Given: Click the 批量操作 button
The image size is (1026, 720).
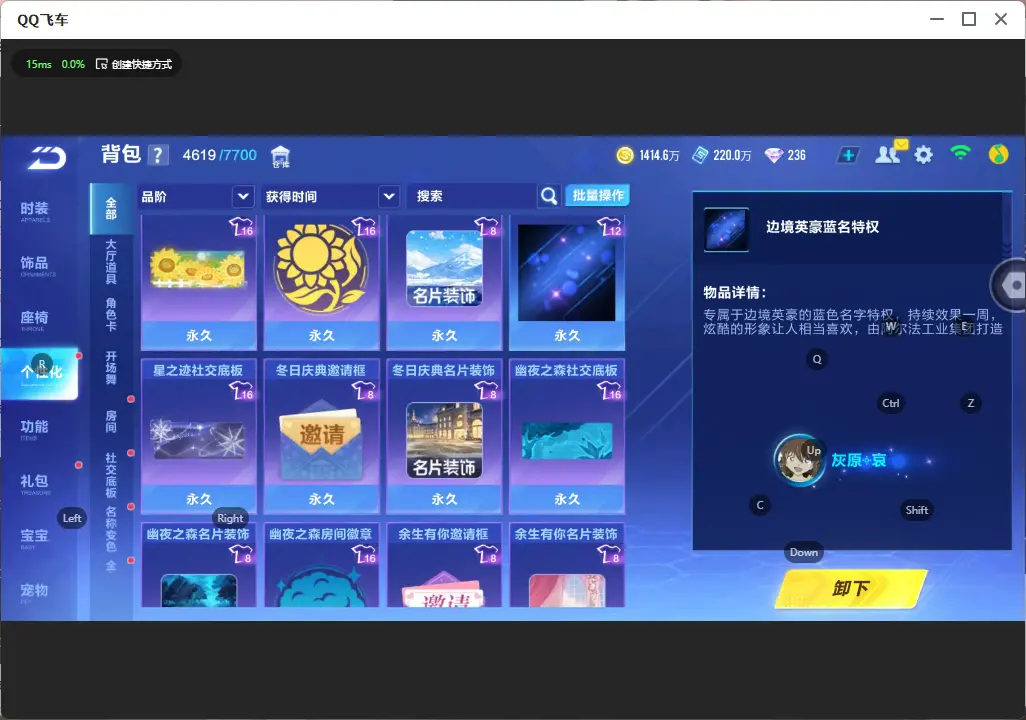Looking at the screenshot, I should click(597, 195).
